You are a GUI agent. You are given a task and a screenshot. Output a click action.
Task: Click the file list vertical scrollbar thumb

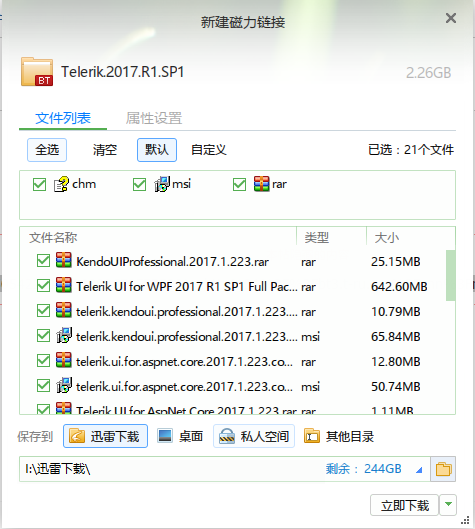pos(450,275)
